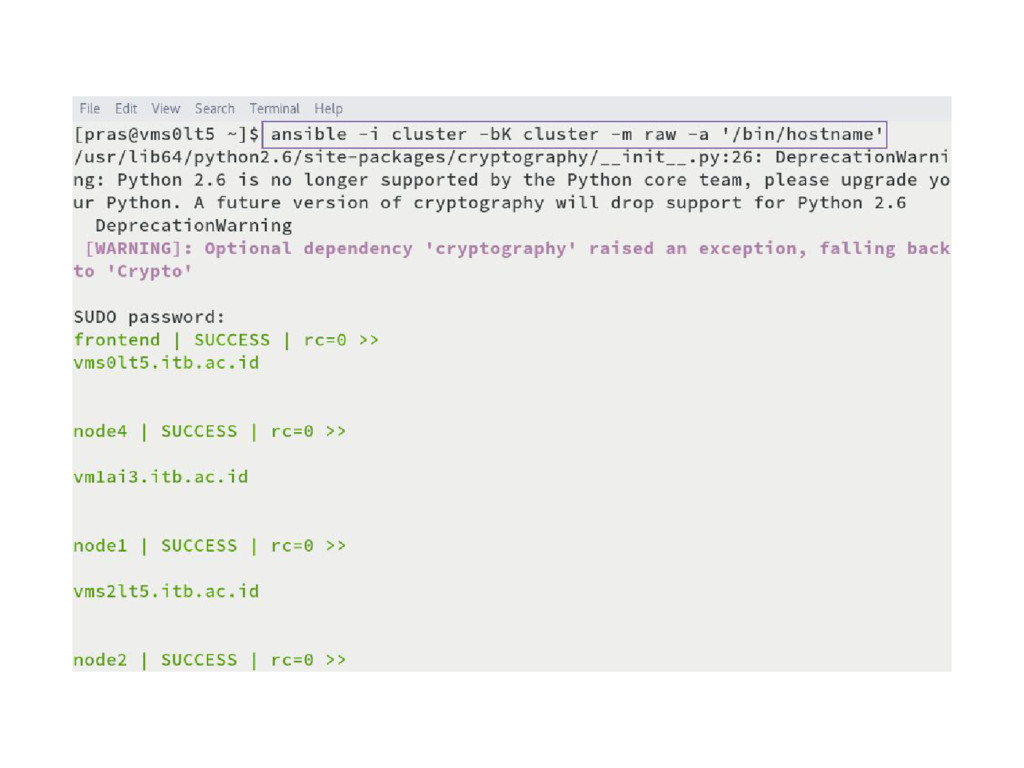1024x768 pixels.
Task: Click the node2 SUCCESS result line
Action: click(x=210, y=660)
